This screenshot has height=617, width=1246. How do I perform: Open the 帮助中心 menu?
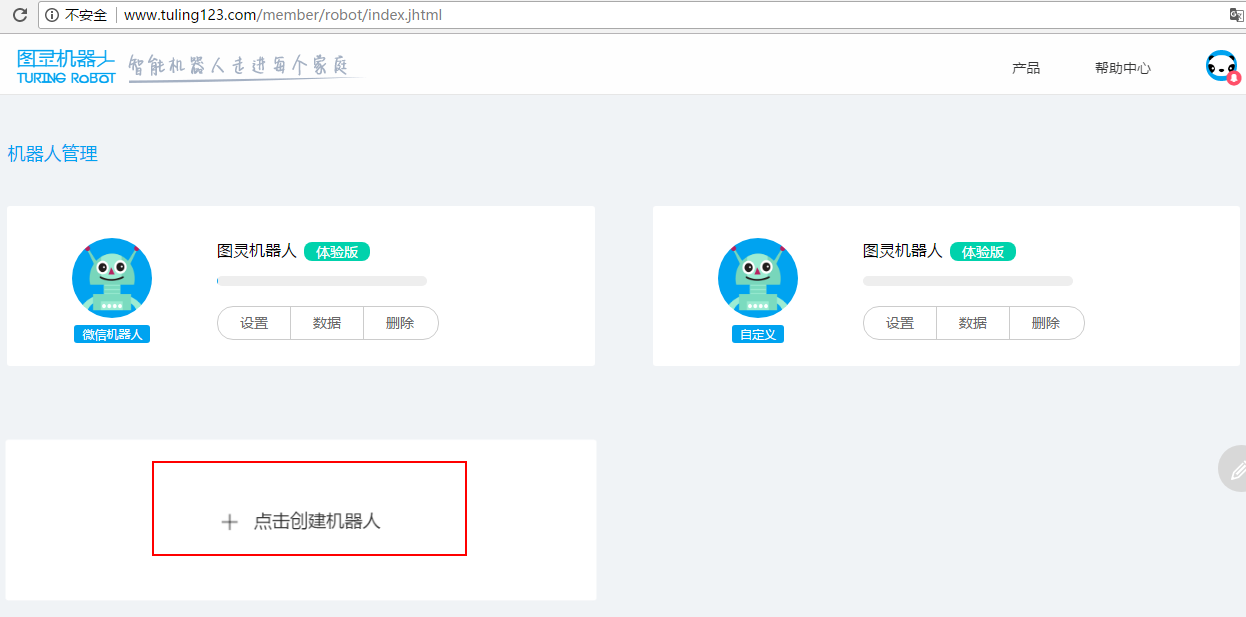(x=1122, y=68)
